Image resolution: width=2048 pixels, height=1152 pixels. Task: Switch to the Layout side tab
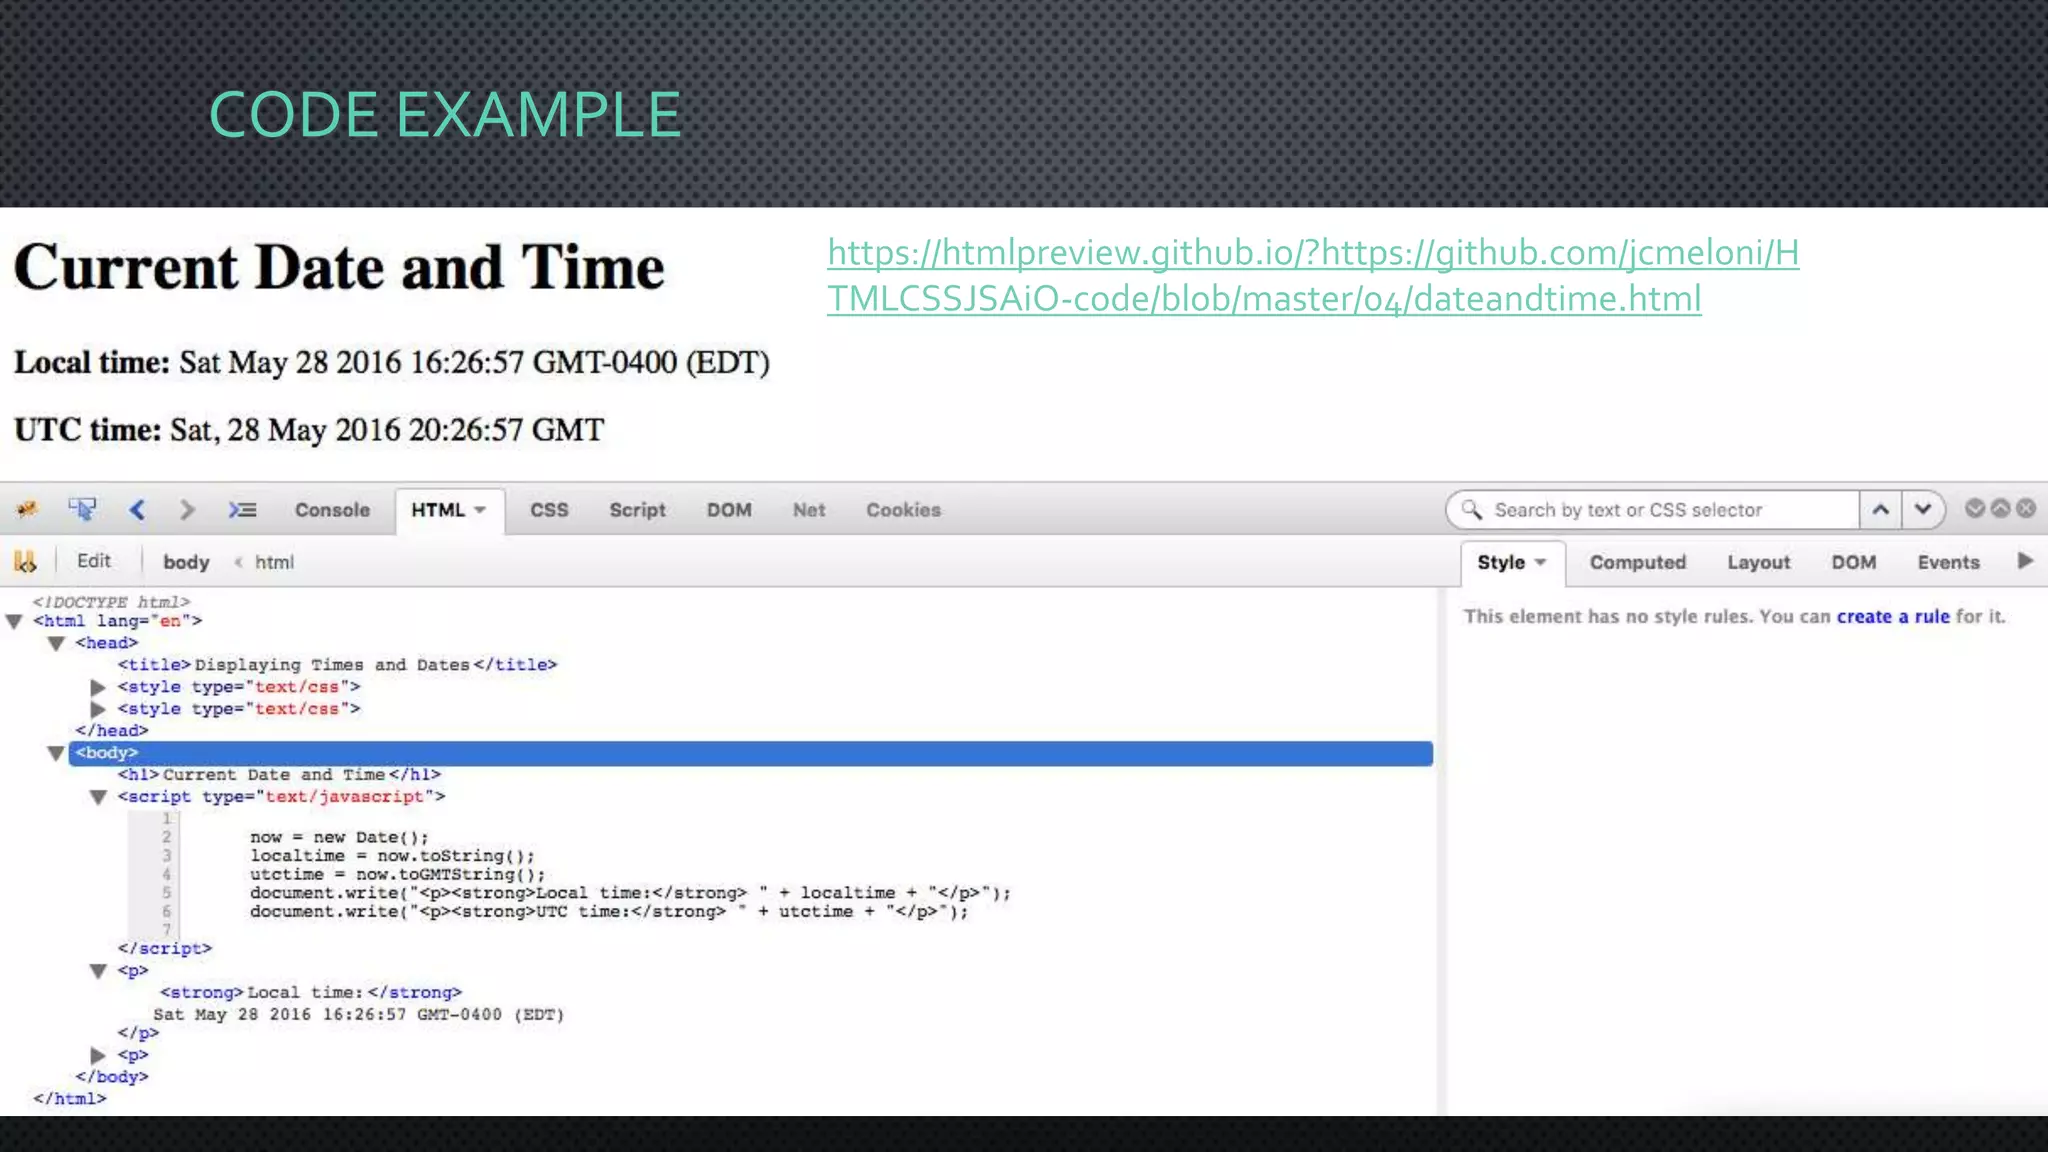pos(1758,562)
